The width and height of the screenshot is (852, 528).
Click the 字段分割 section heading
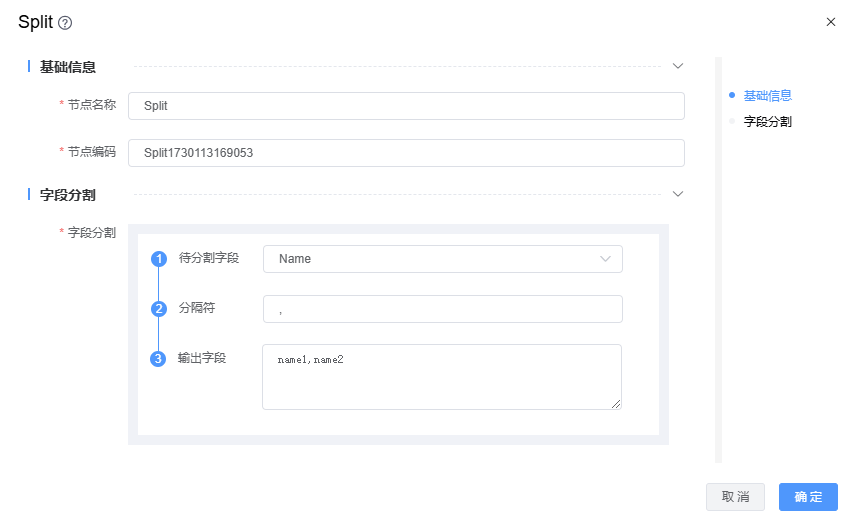[x=68, y=194]
